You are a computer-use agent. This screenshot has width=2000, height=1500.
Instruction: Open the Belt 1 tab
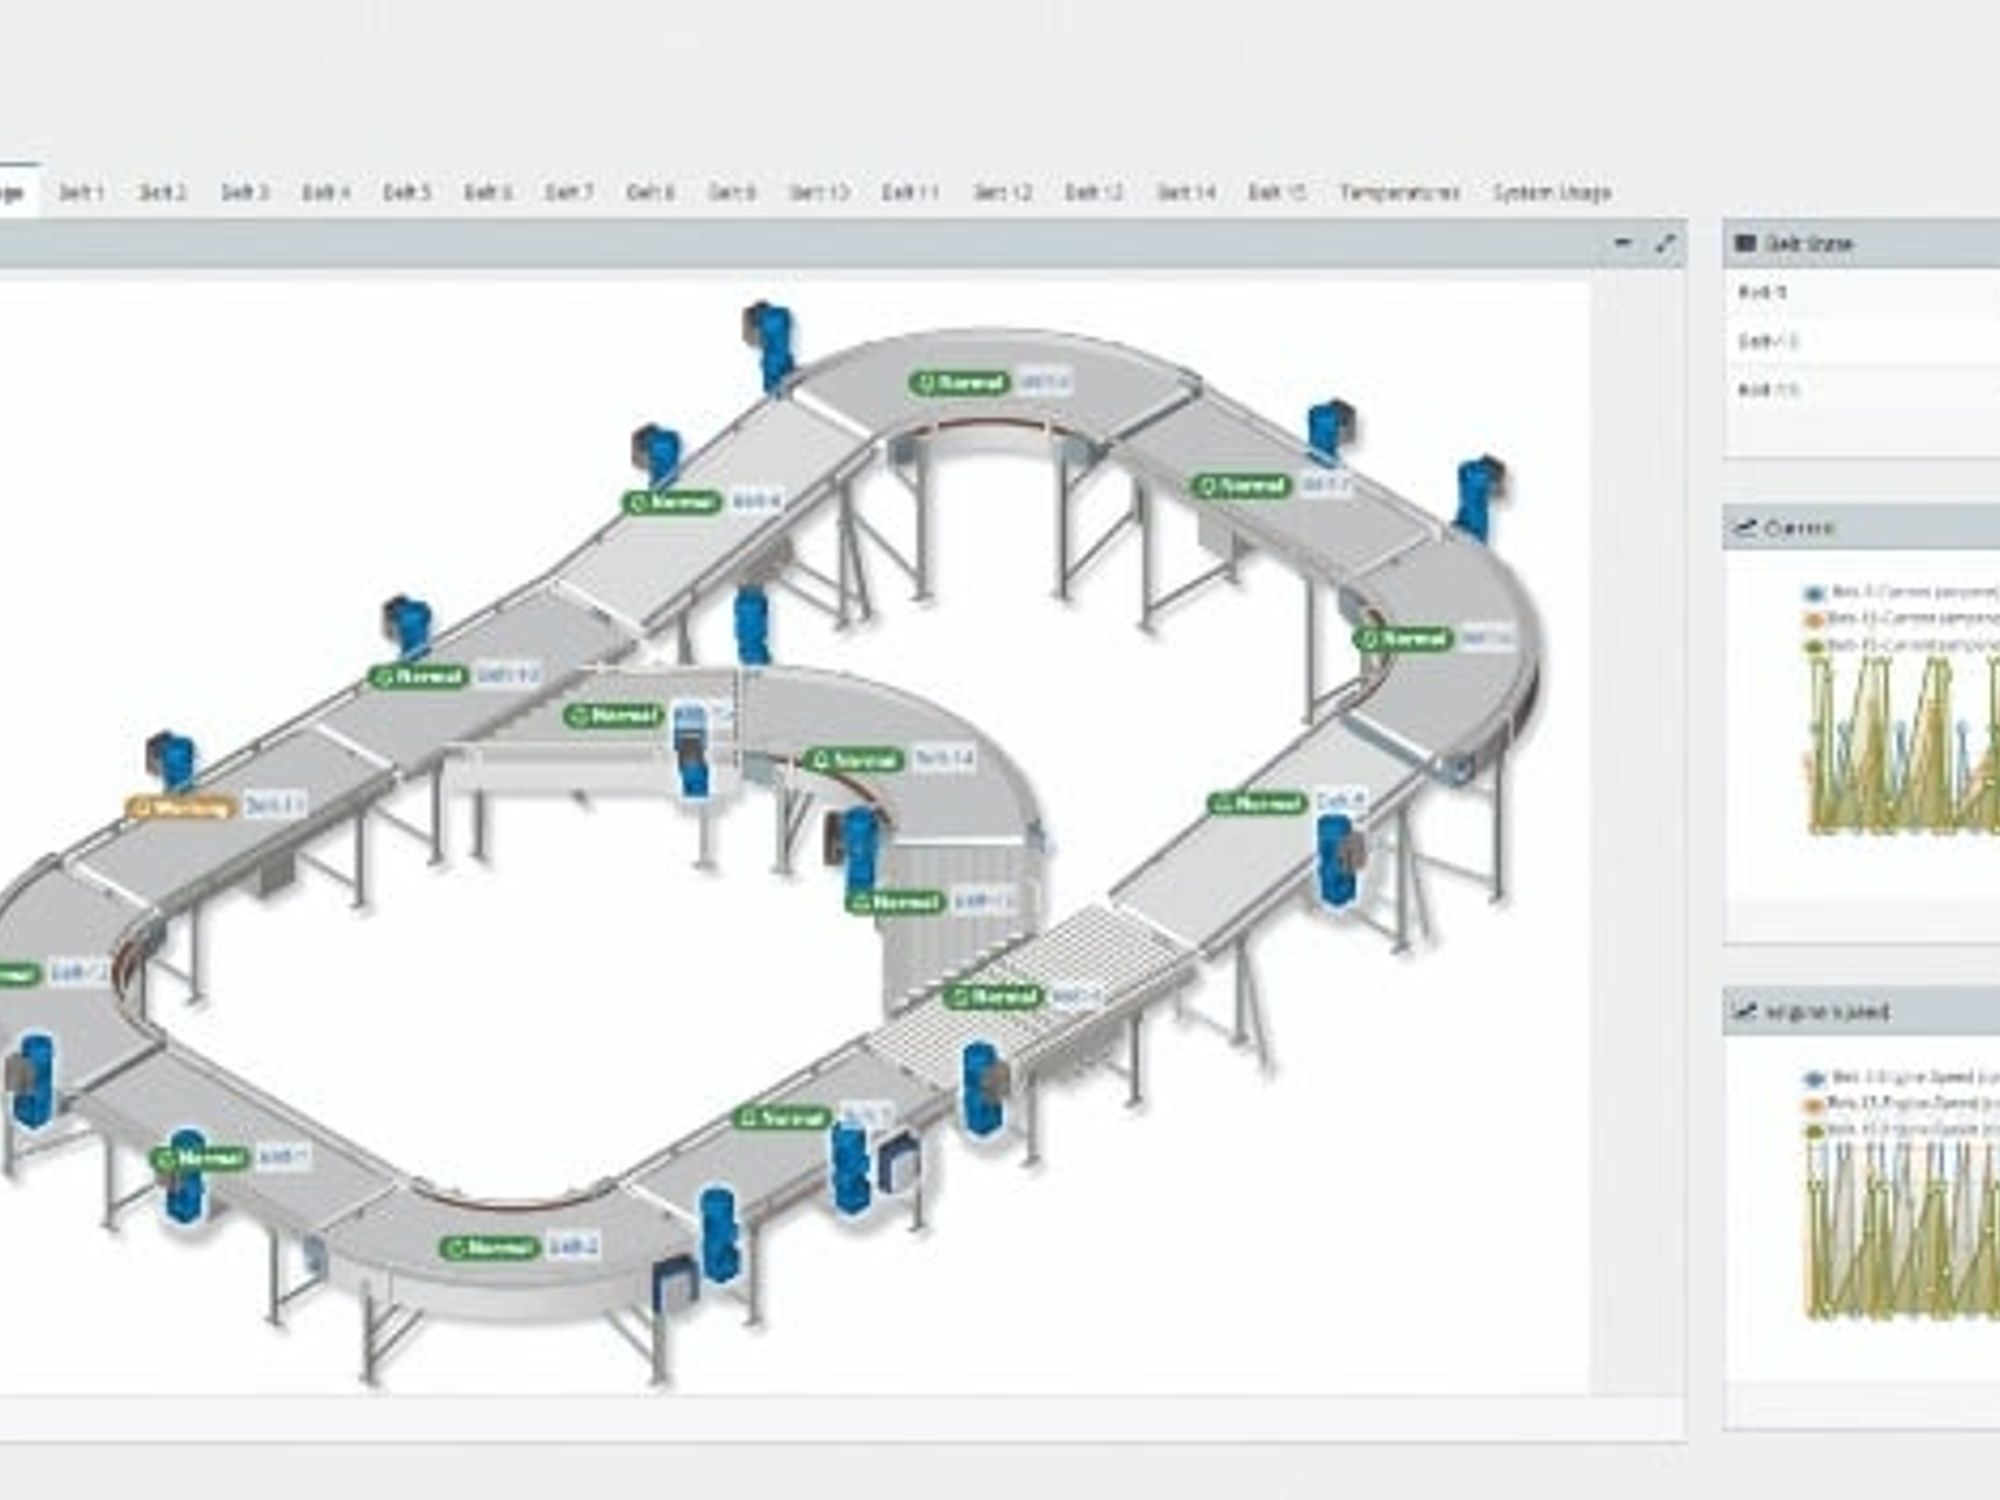point(81,191)
